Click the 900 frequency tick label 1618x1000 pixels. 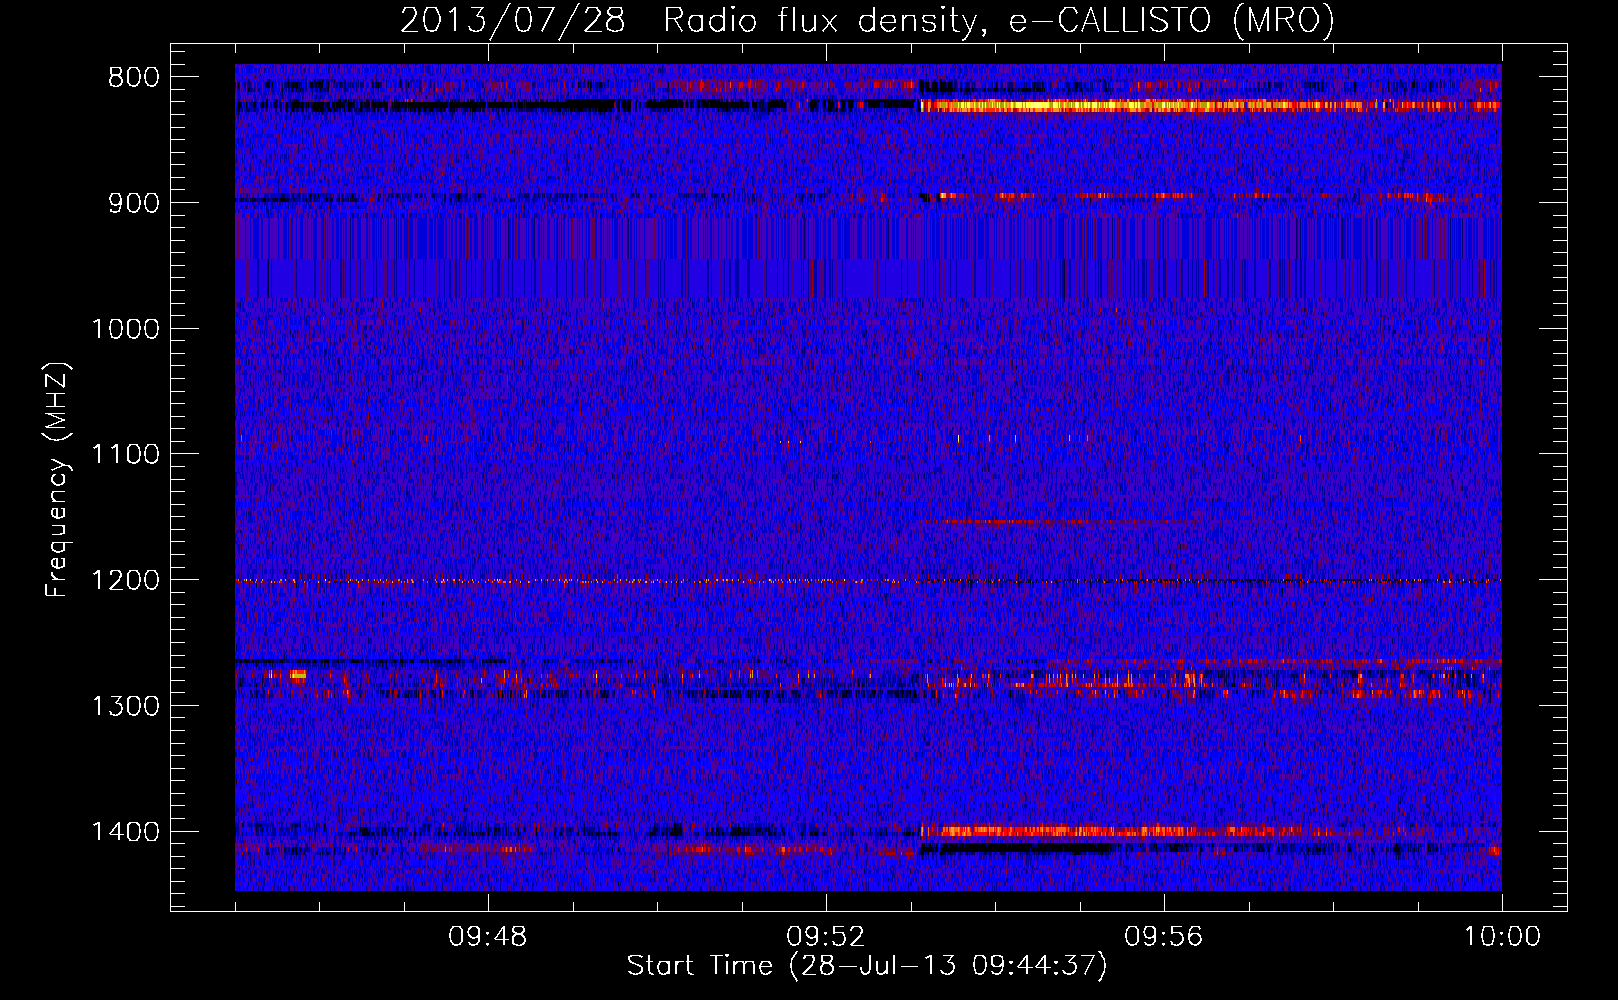click(x=134, y=203)
